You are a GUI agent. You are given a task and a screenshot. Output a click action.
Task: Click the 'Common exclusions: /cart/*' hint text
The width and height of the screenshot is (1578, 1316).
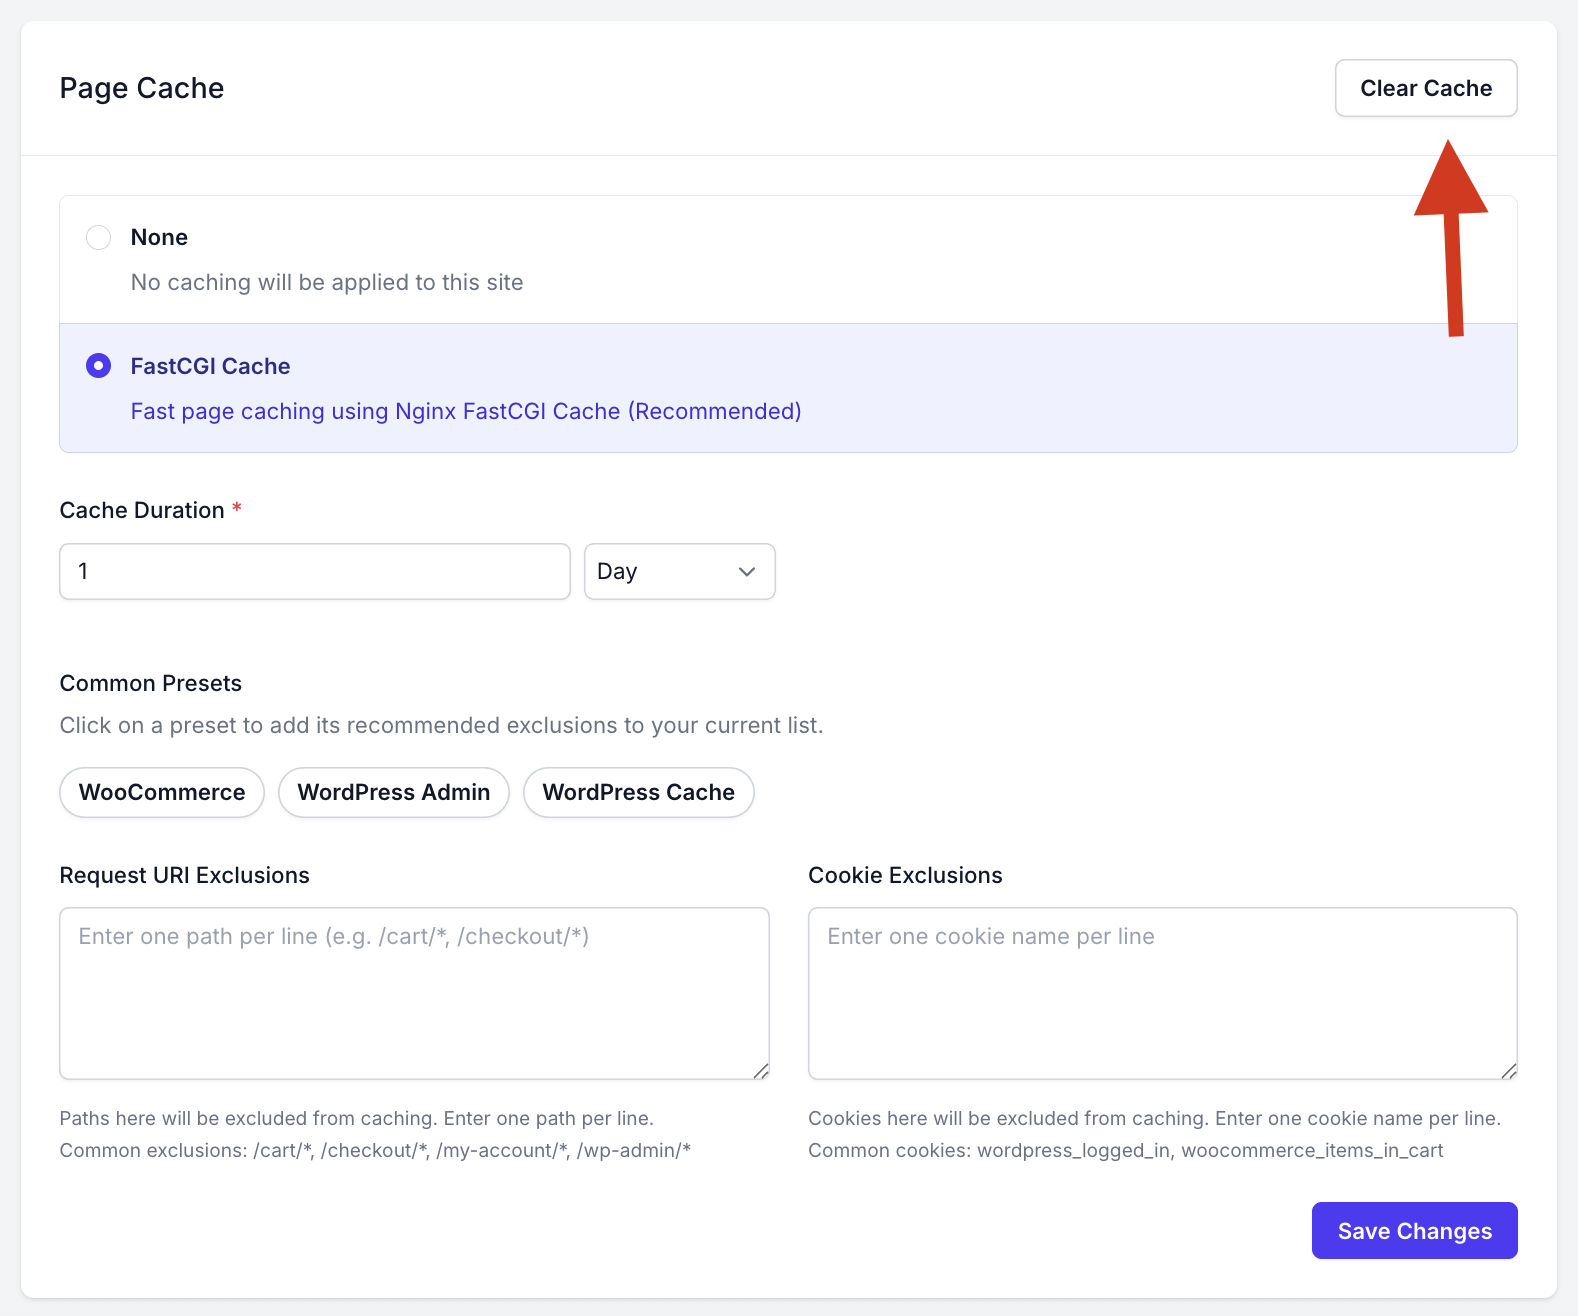click(375, 1150)
